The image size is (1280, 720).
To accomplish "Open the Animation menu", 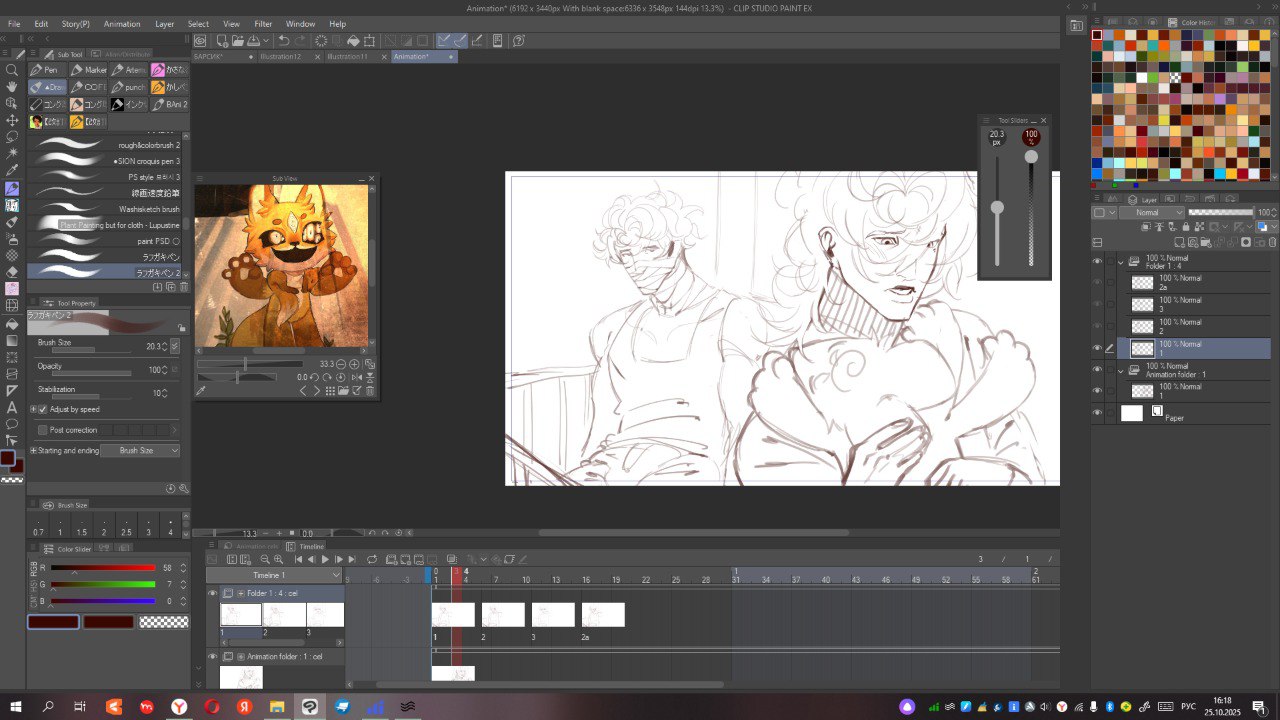I will pyautogui.click(x=122, y=24).
